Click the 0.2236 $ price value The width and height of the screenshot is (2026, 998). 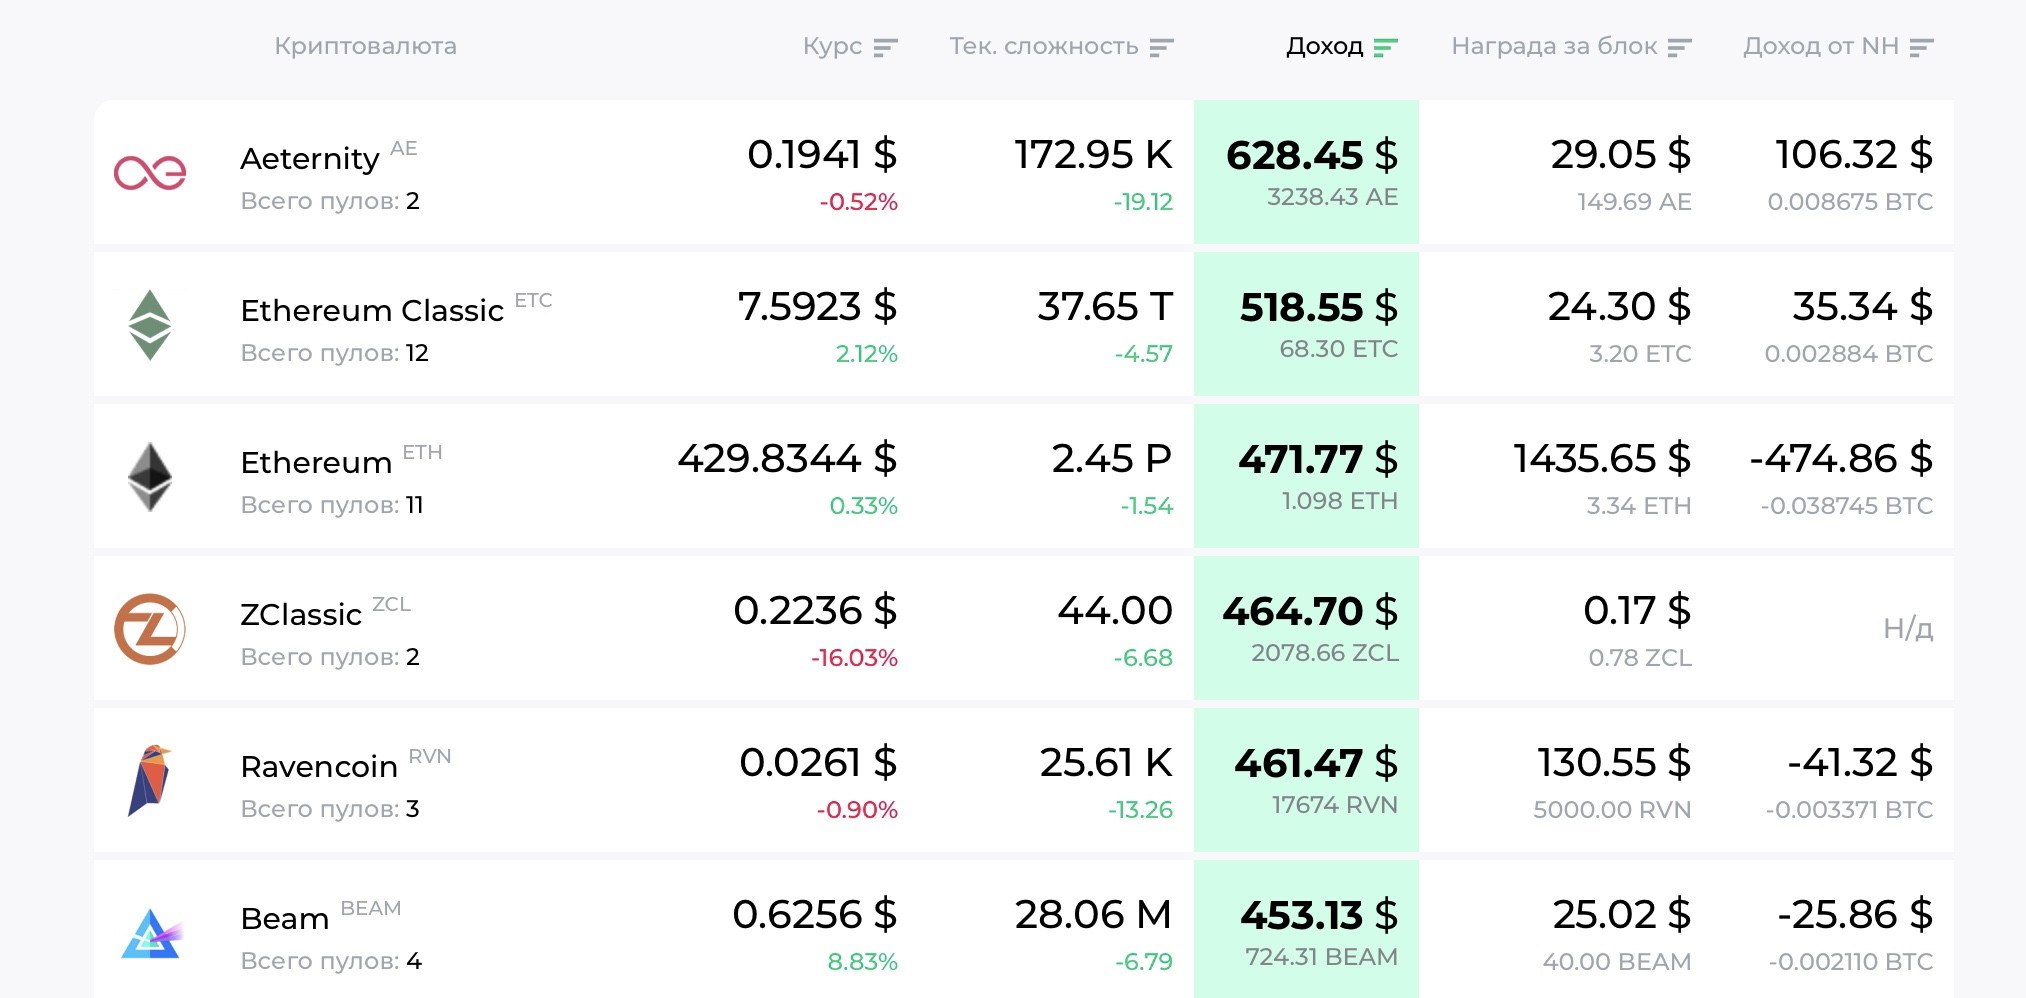tap(815, 611)
